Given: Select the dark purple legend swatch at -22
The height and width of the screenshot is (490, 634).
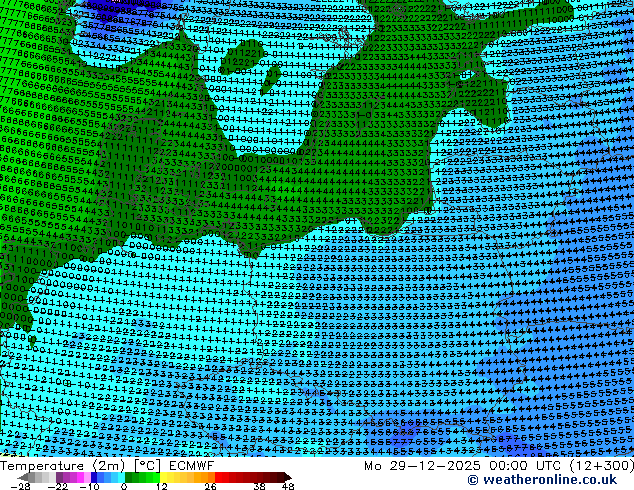Looking at the screenshot, I should (59, 477).
